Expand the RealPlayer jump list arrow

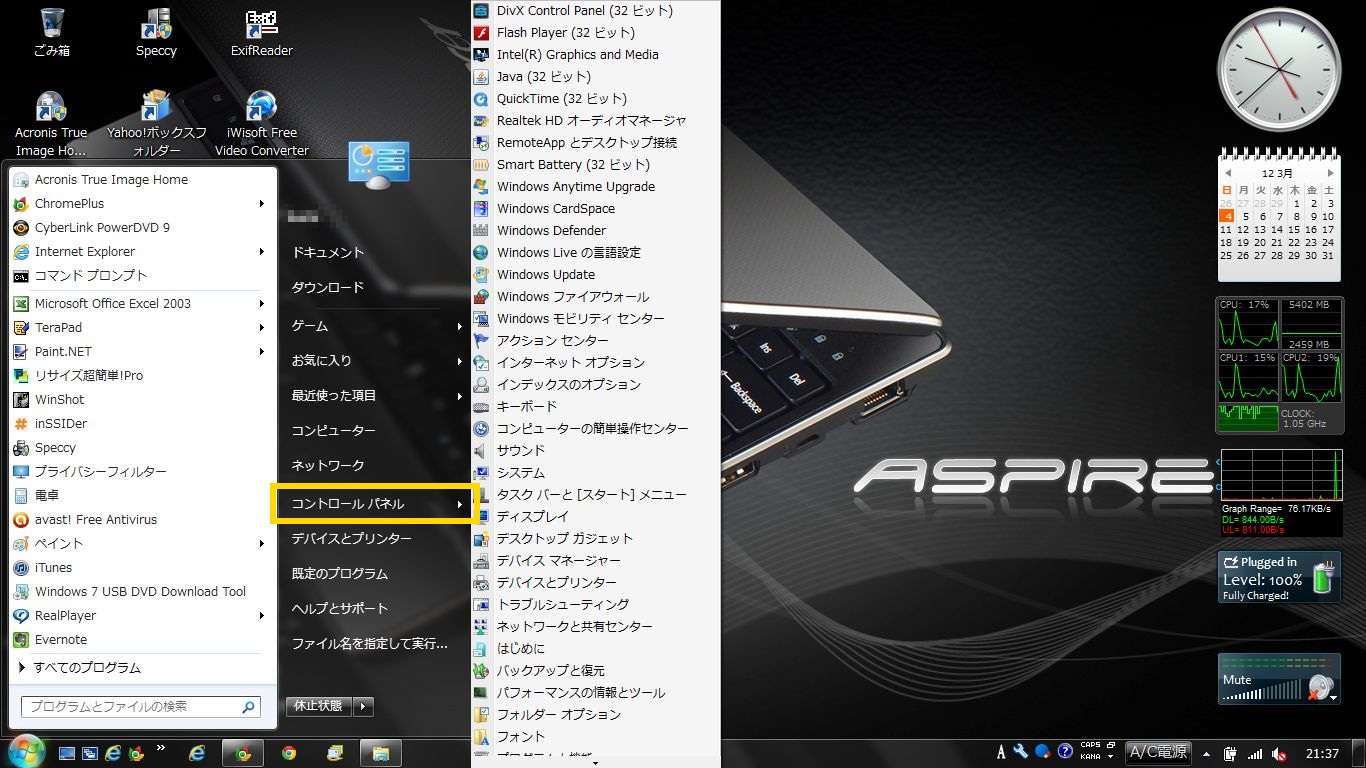262,615
